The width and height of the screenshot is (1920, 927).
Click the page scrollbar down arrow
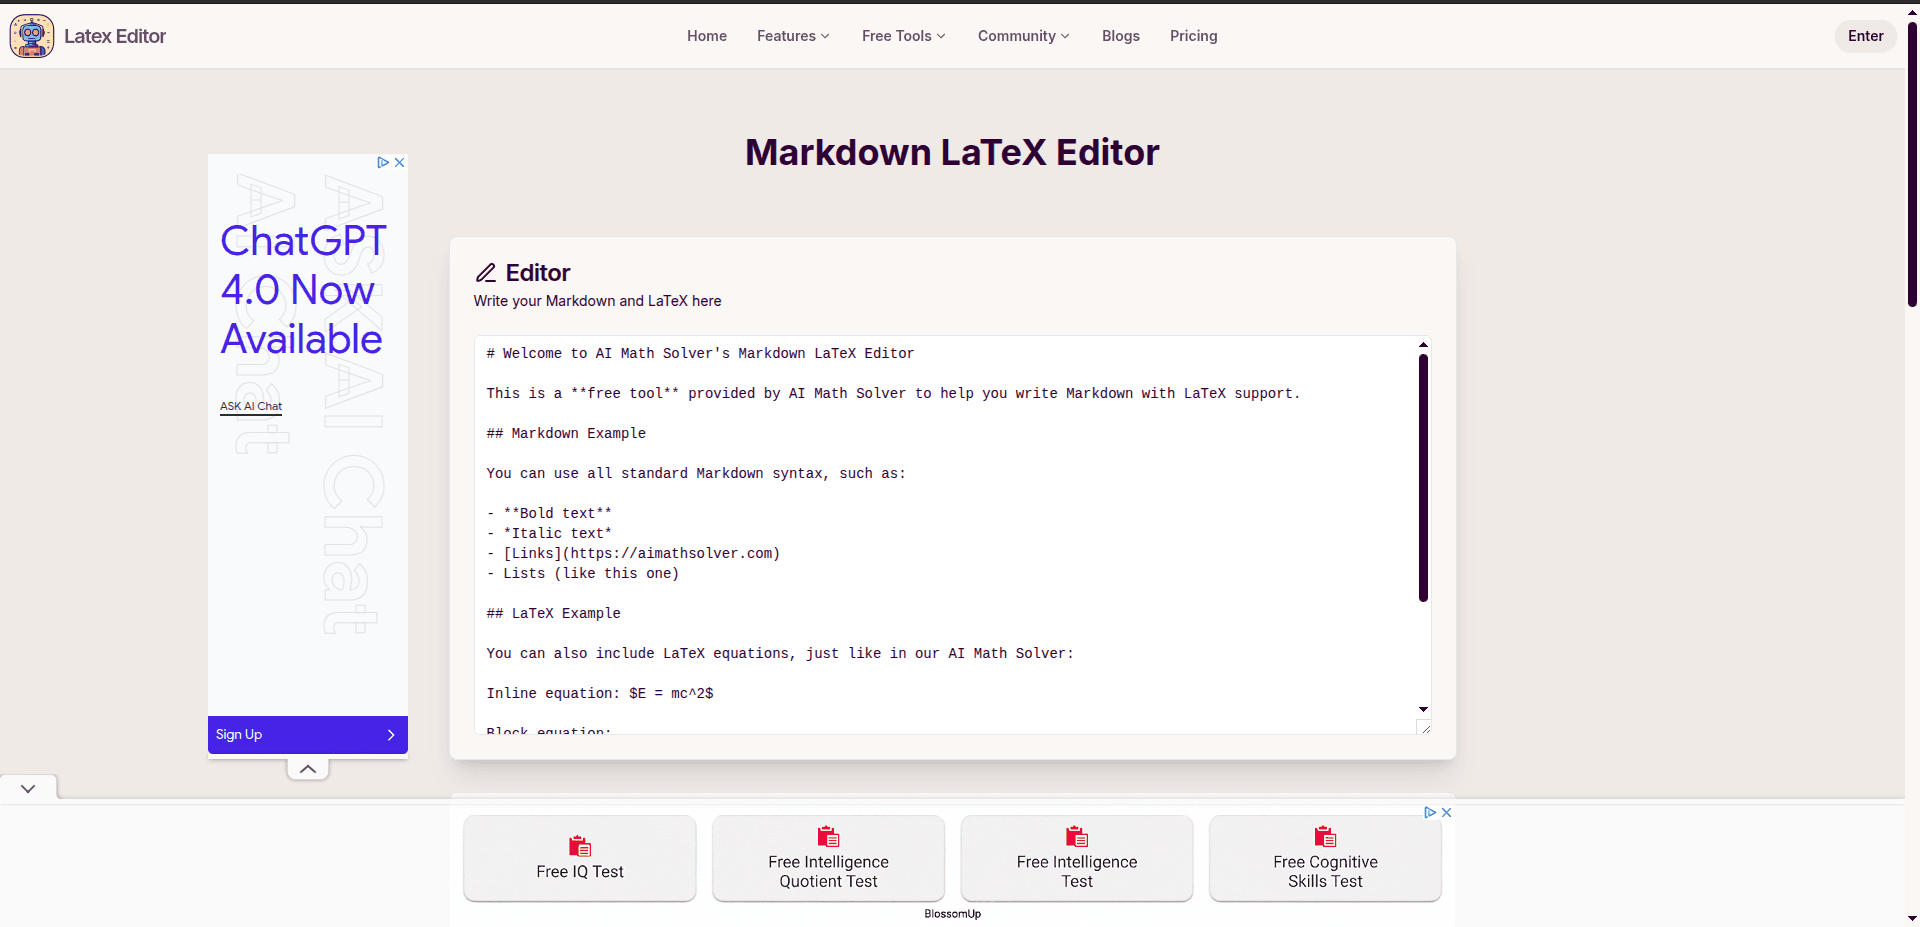(1912, 918)
